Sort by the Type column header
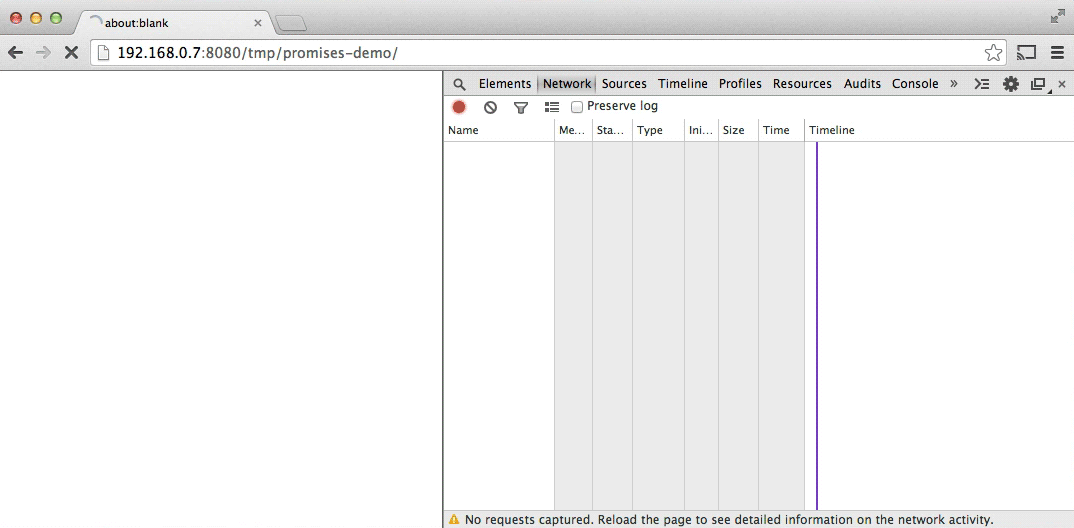Viewport: 1074px width, 528px height. click(x=658, y=130)
